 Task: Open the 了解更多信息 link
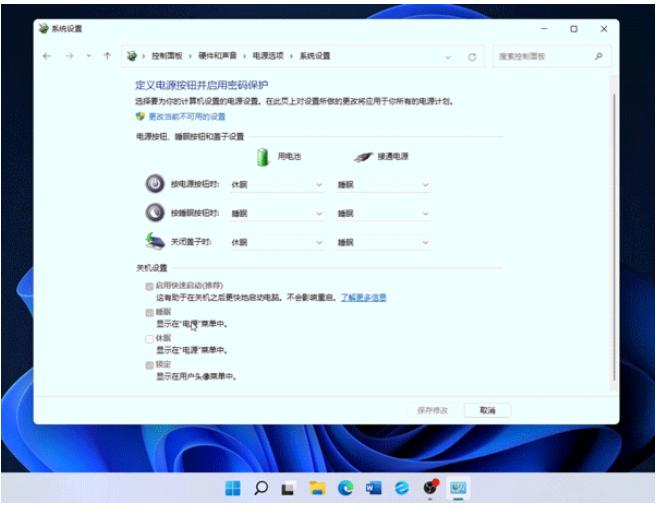click(363, 297)
